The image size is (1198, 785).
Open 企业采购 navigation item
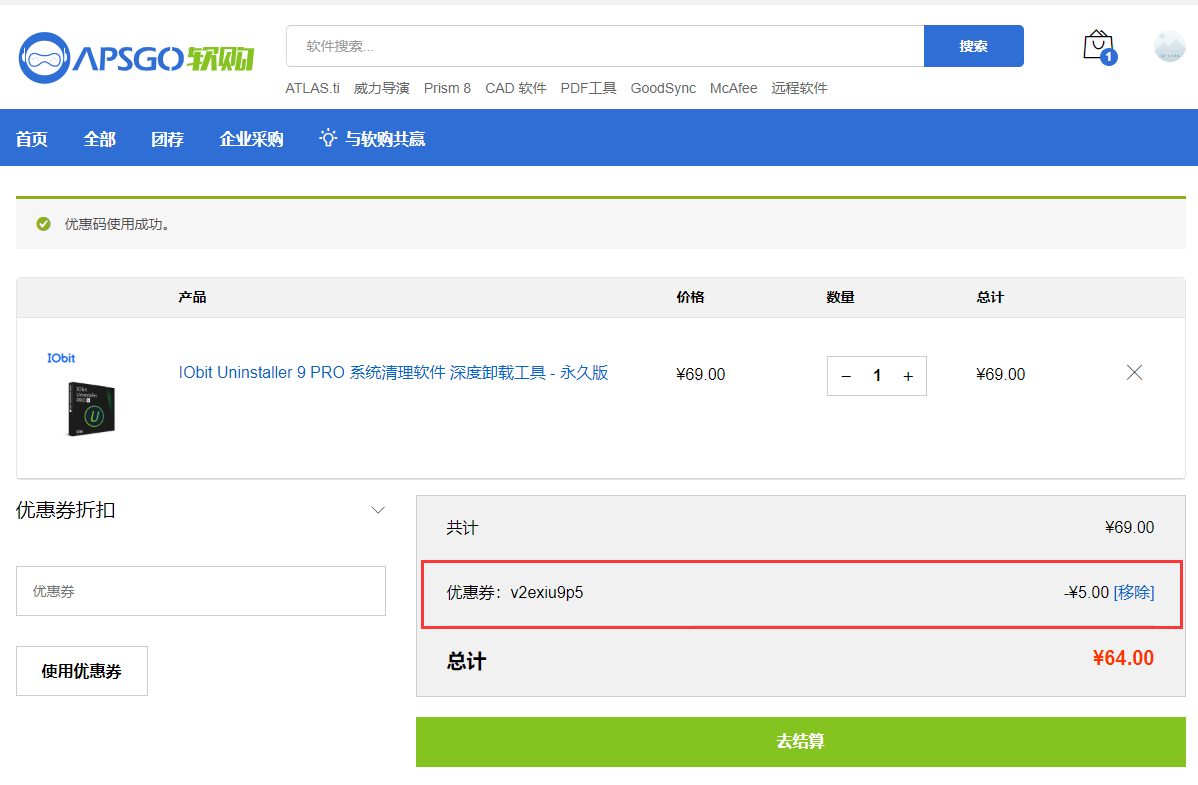pyautogui.click(x=251, y=139)
